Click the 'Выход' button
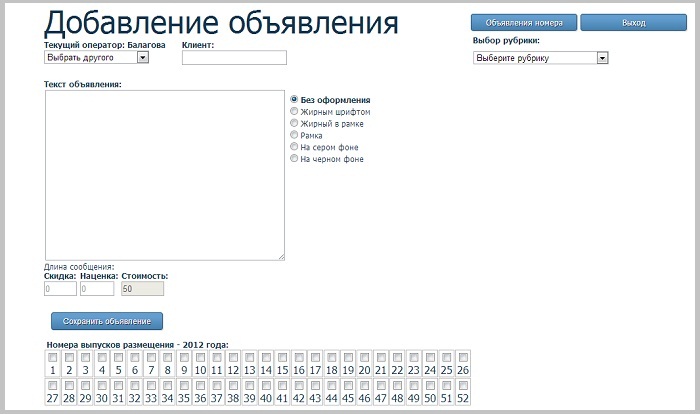Viewport: 700px width, 414px height. coord(633,22)
